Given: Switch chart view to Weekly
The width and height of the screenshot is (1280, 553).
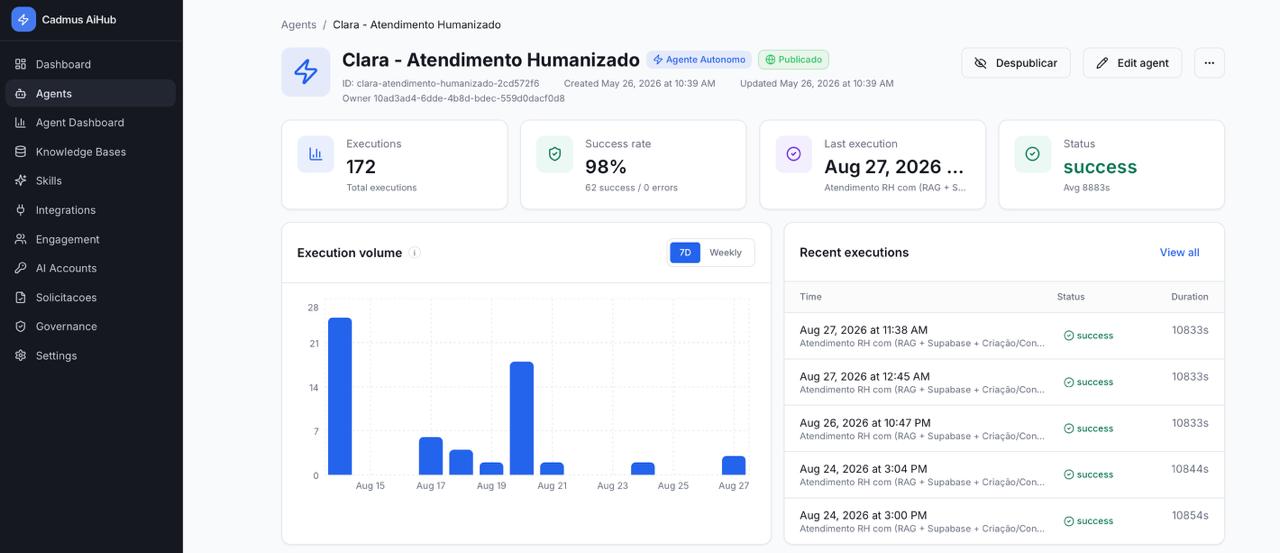Looking at the screenshot, I should point(726,253).
